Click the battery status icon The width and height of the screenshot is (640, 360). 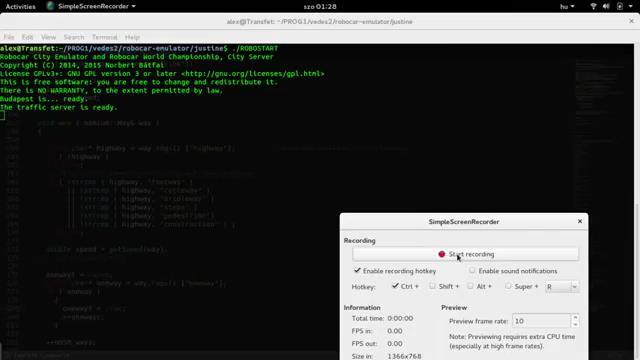pyautogui.click(x=620, y=7)
